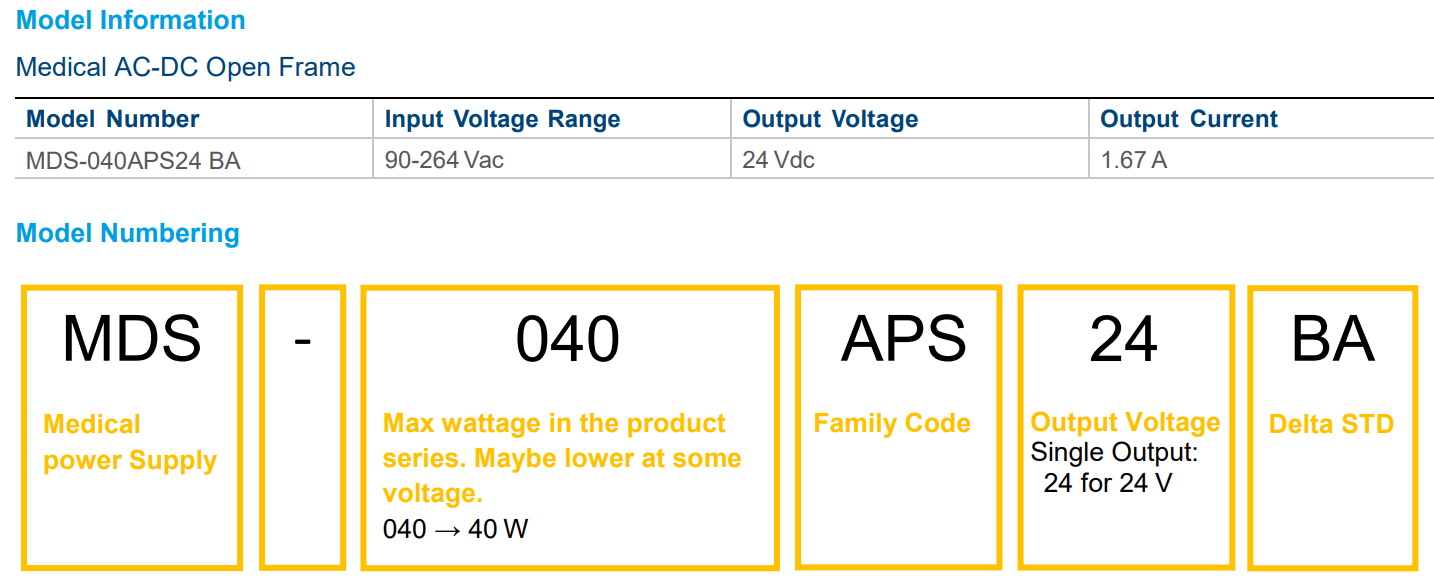Click the large 040 wattage code
The image size is (1434, 582).
[x=567, y=338]
